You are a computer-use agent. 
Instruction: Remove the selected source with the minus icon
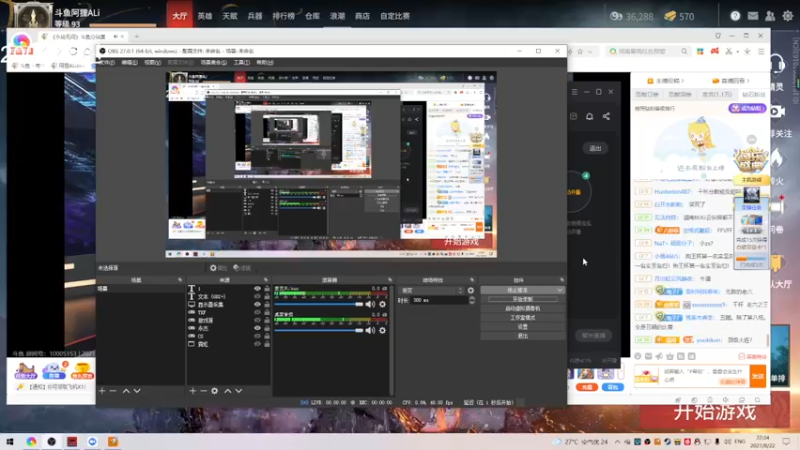(203, 391)
